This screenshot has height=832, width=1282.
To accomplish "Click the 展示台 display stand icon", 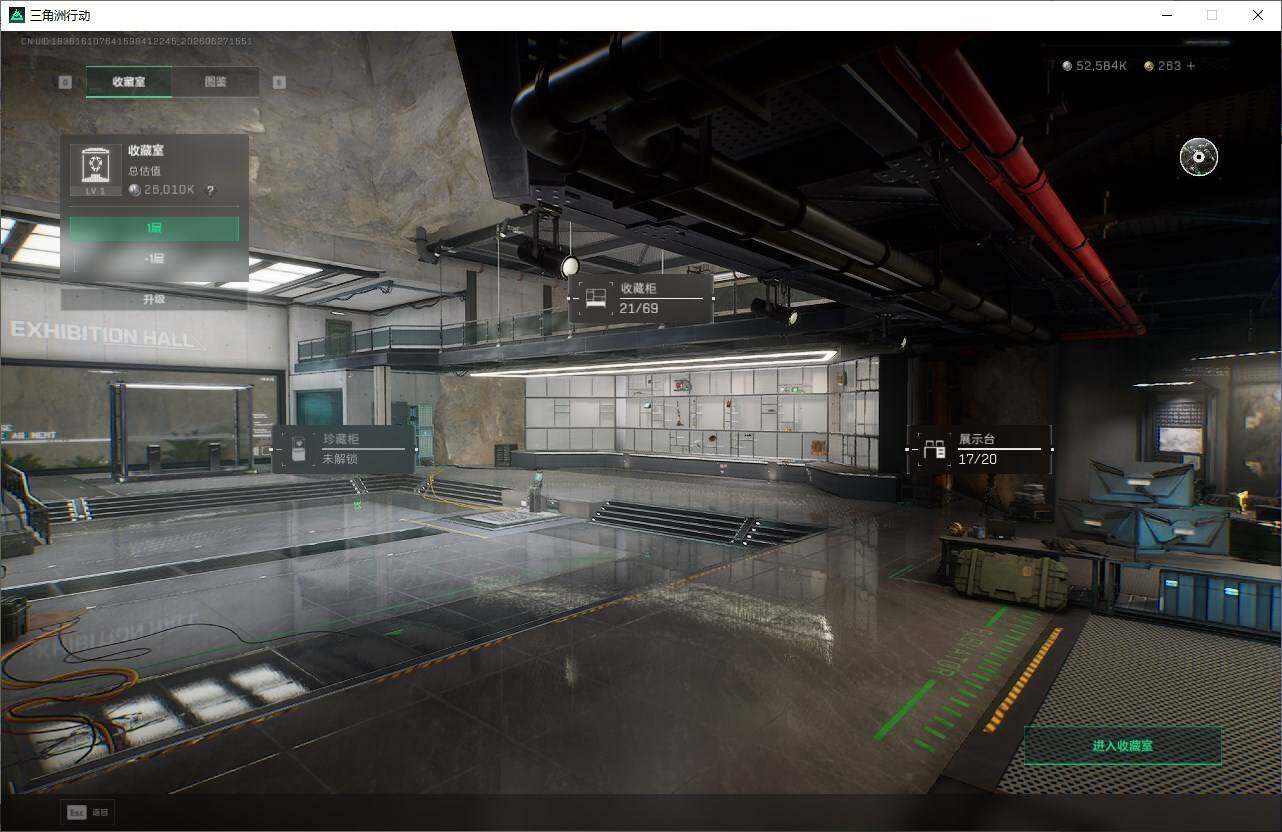I will pos(935,450).
